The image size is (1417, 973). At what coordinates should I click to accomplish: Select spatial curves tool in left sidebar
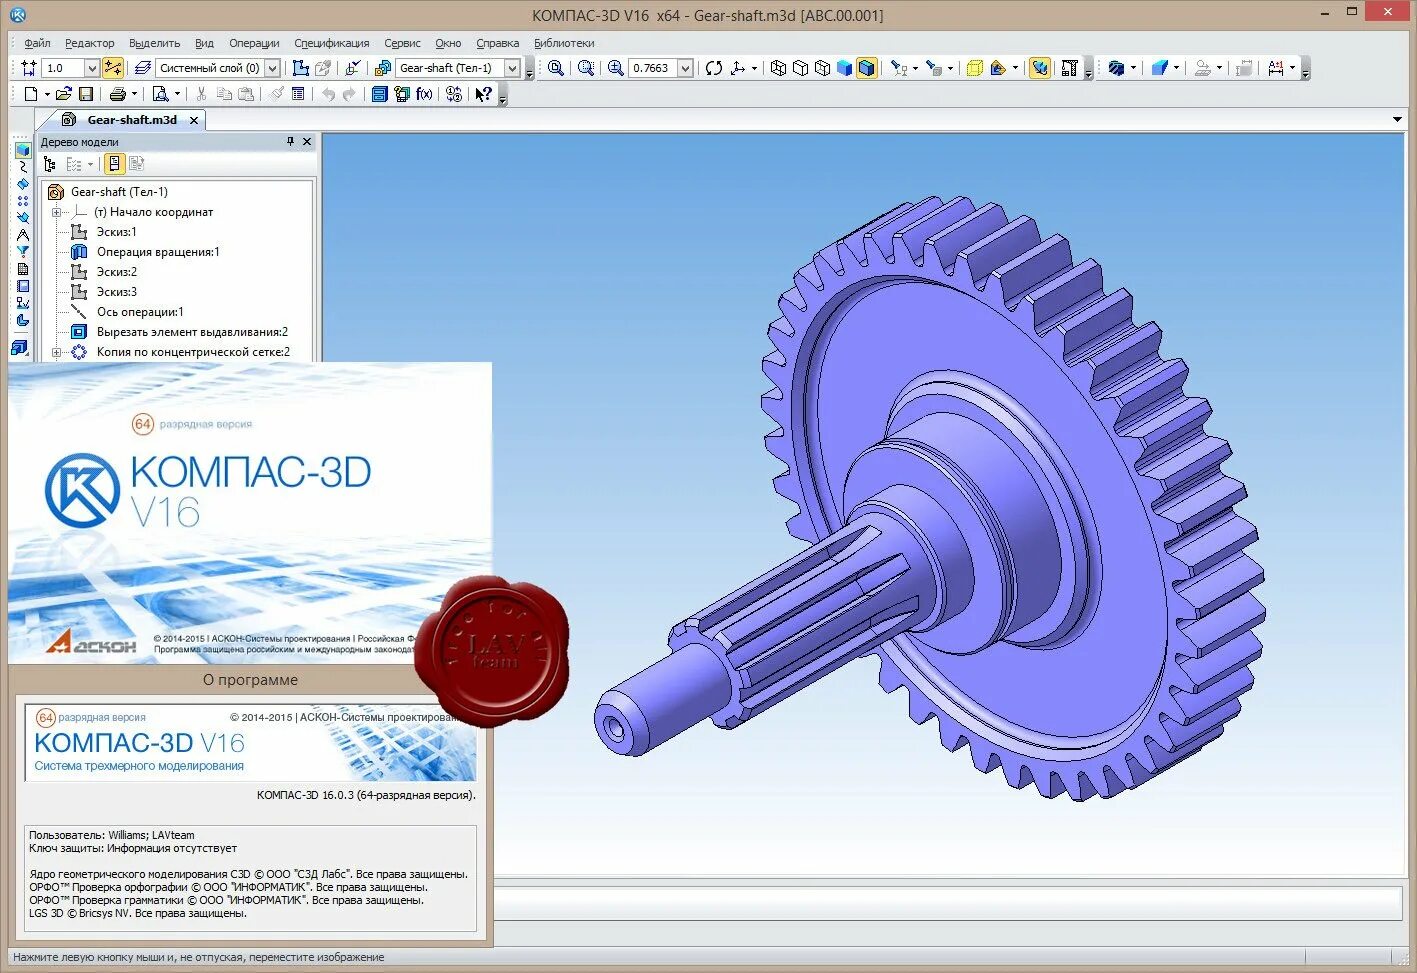point(22,167)
